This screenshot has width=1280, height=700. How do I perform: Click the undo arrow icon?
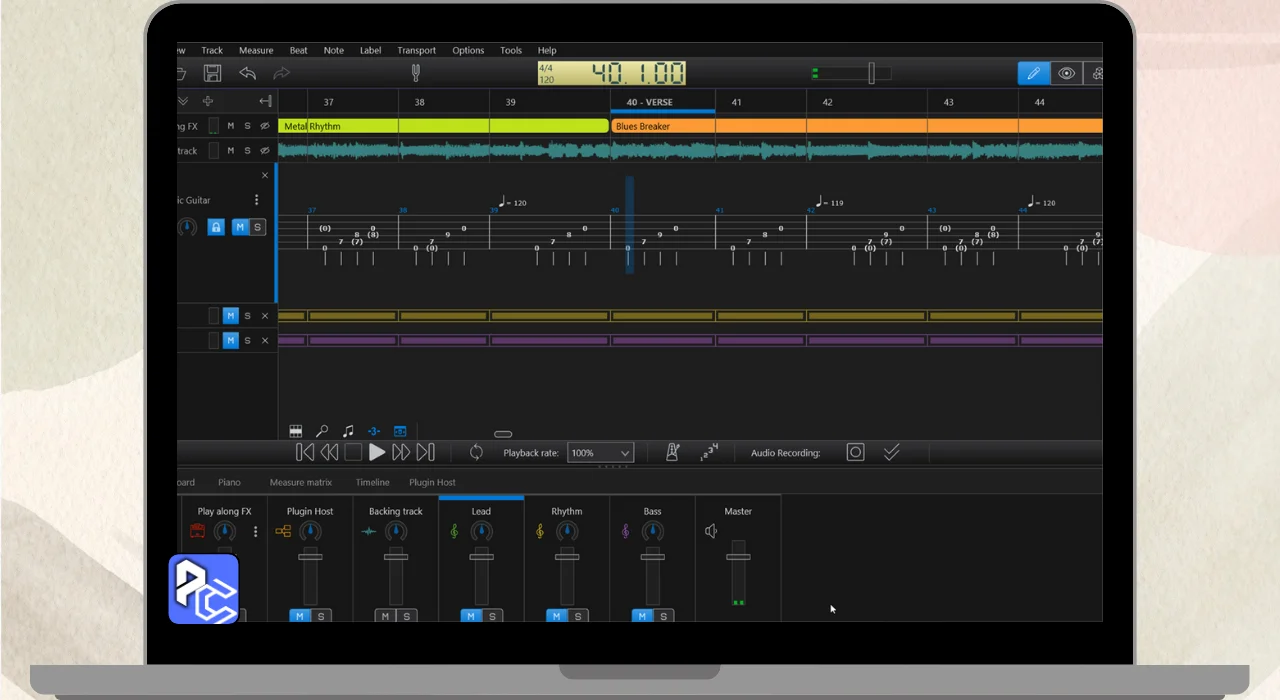(x=247, y=73)
